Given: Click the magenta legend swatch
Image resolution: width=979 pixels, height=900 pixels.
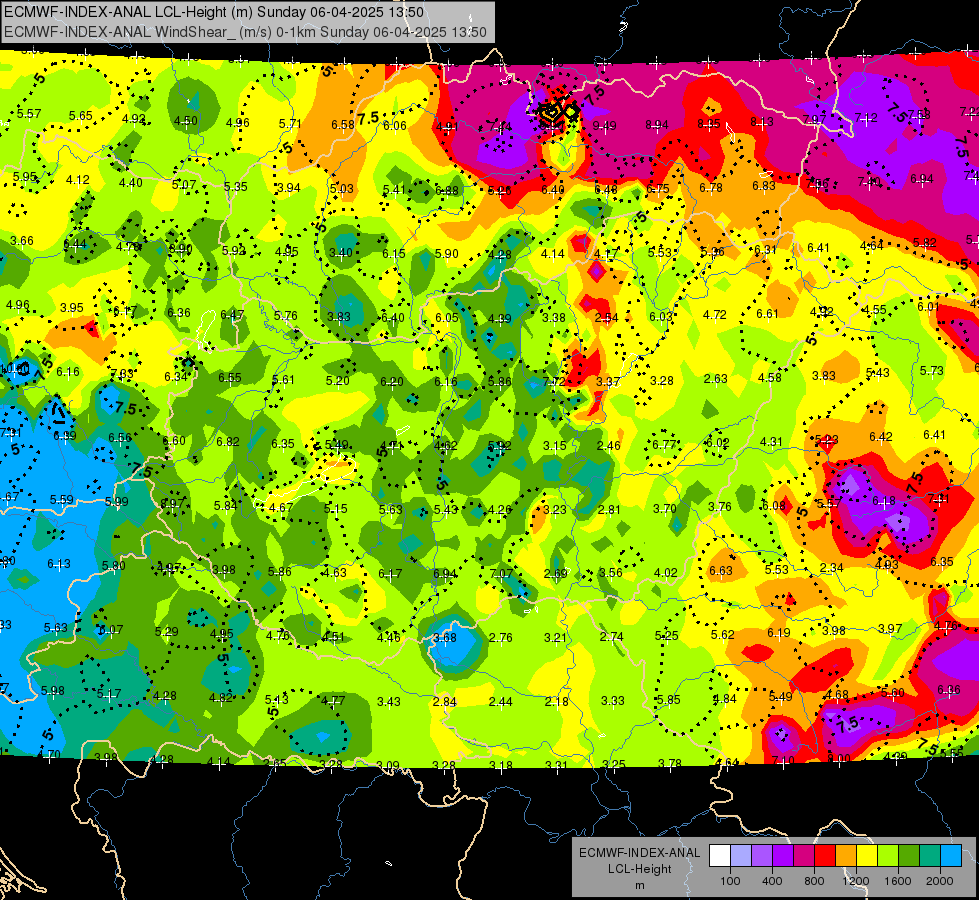Looking at the screenshot, I should (x=804, y=856).
